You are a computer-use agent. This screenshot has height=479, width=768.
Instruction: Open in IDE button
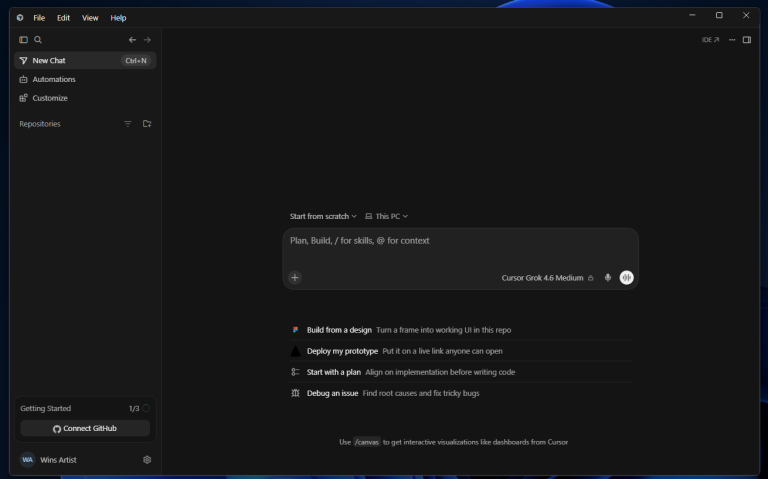[710, 40]
